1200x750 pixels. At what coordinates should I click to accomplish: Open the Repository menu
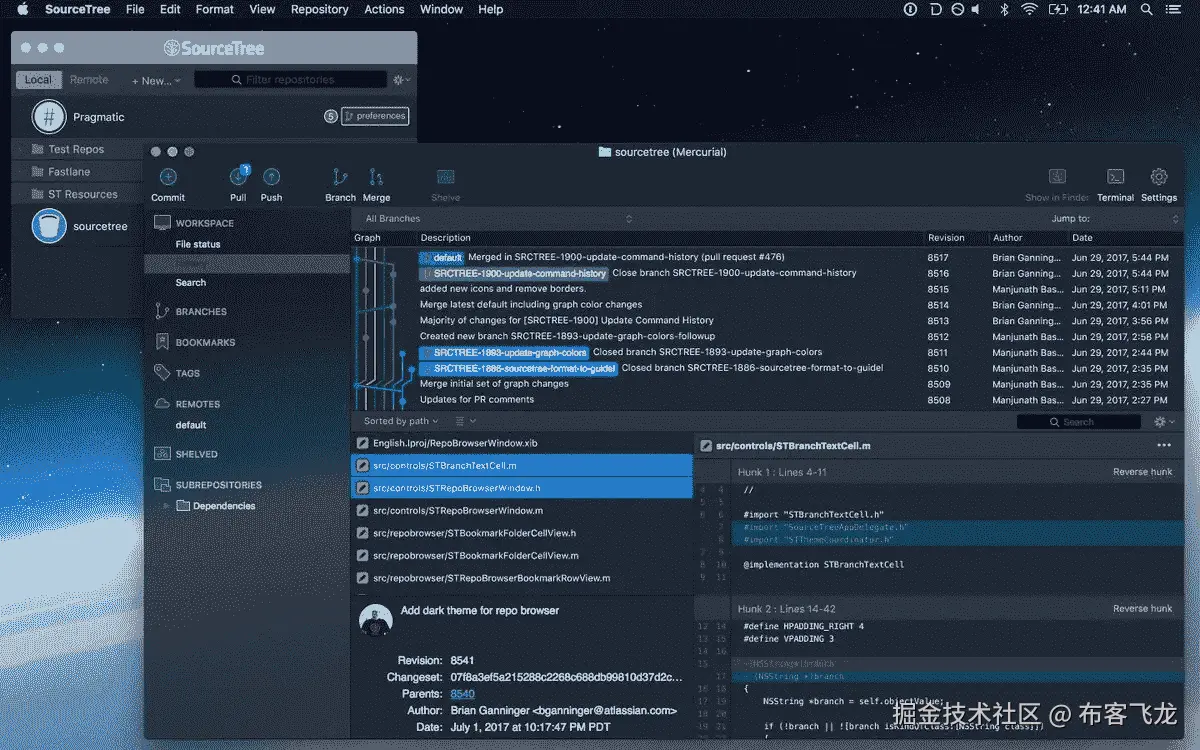click(320, 9)
